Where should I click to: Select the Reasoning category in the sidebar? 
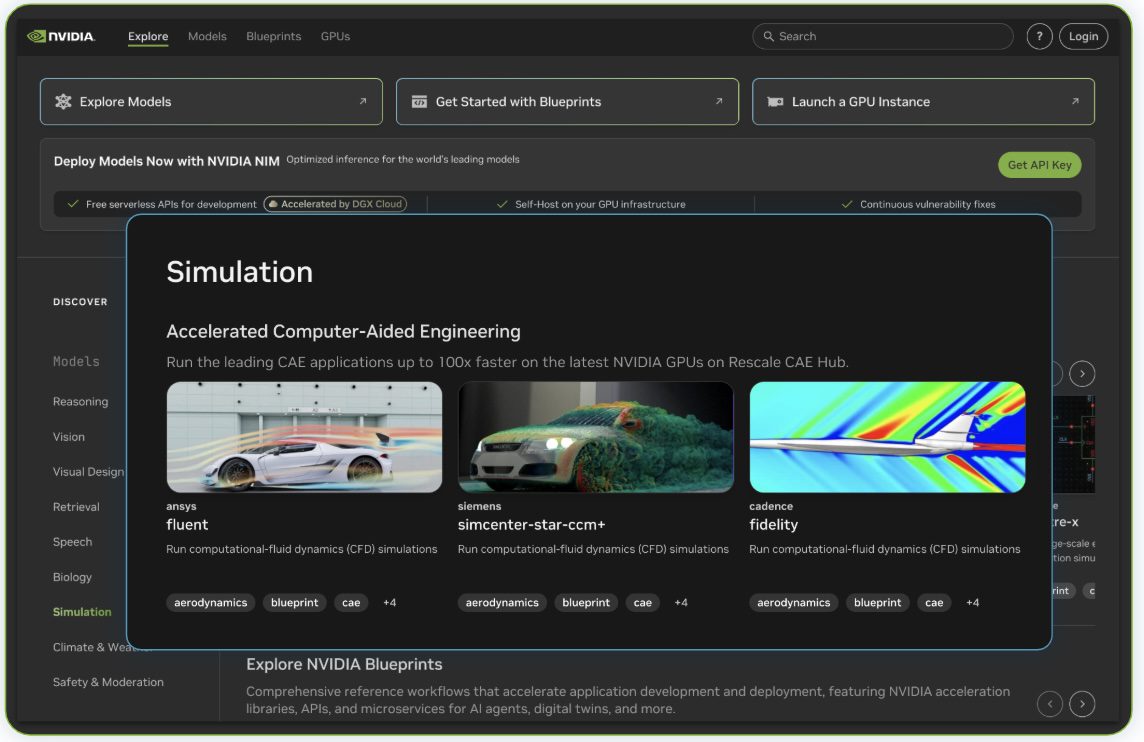tap(80, 401)
